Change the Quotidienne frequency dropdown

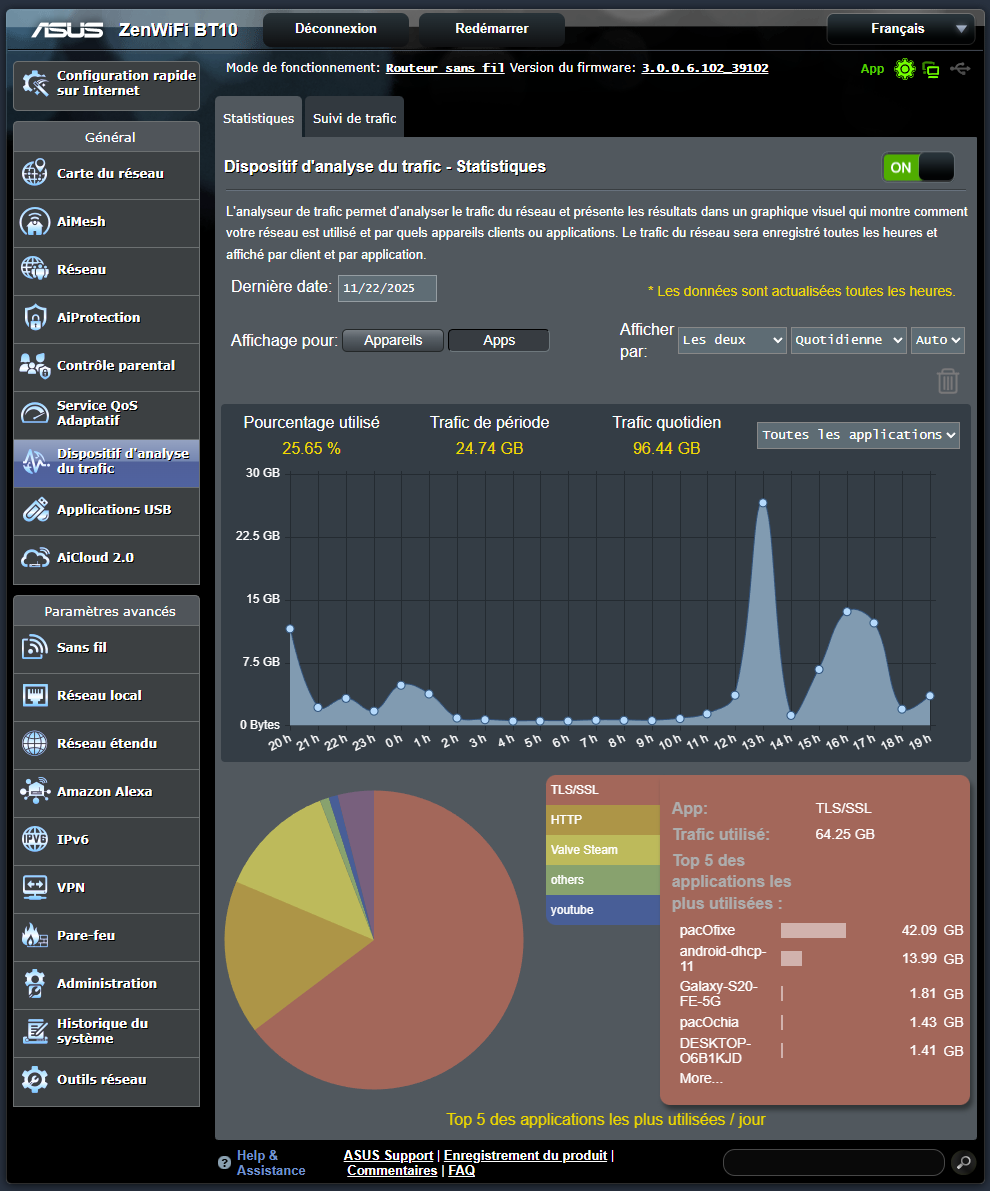coord(848,340)
